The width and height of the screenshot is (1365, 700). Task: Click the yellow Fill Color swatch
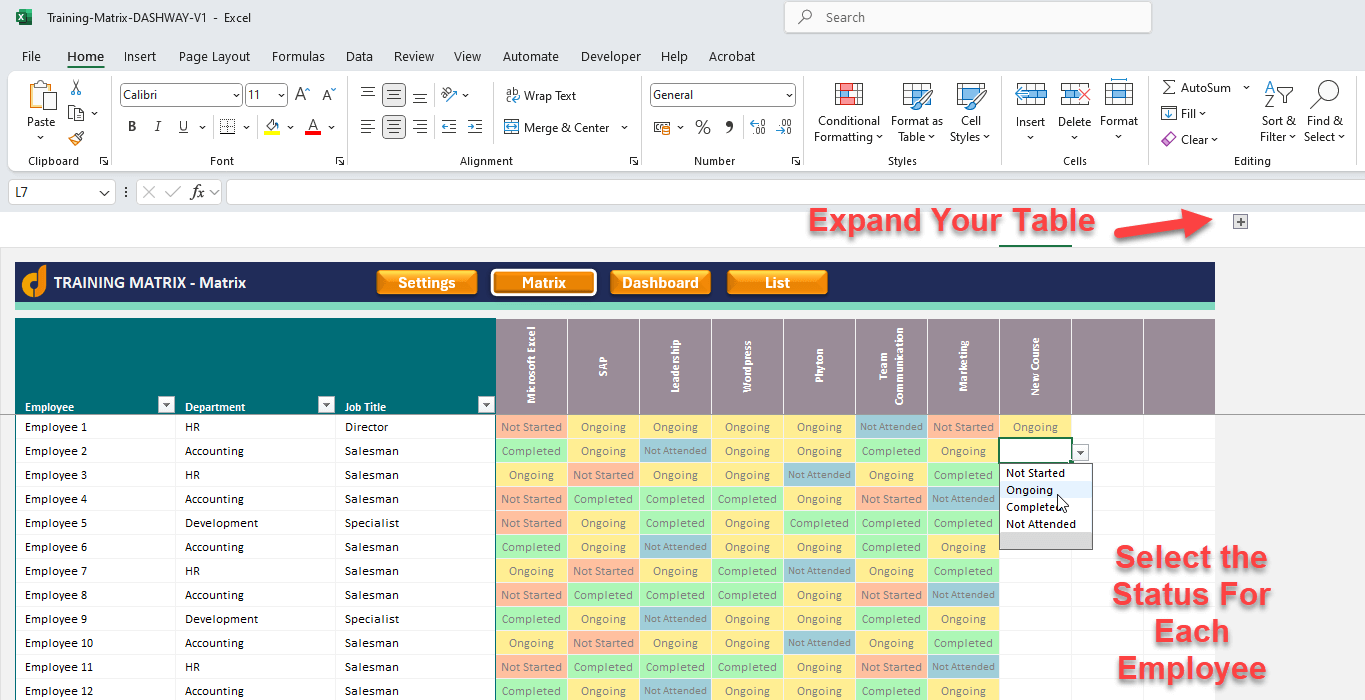pos(272,127)
